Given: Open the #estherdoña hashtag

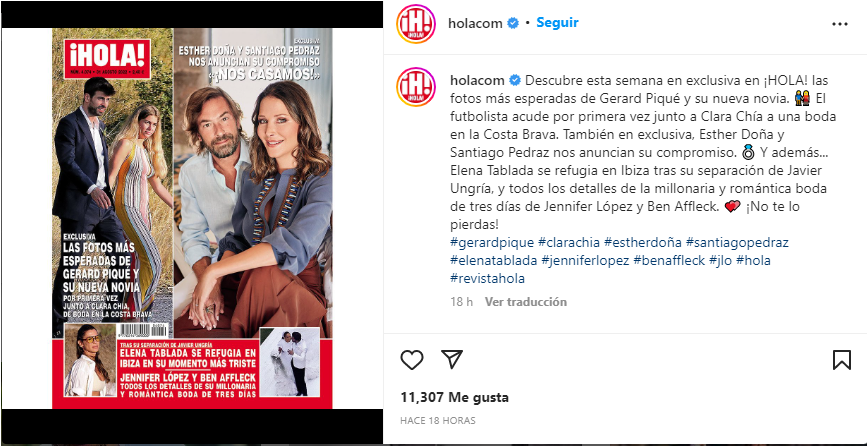Looking at the screenshot, I should [643, 243].
